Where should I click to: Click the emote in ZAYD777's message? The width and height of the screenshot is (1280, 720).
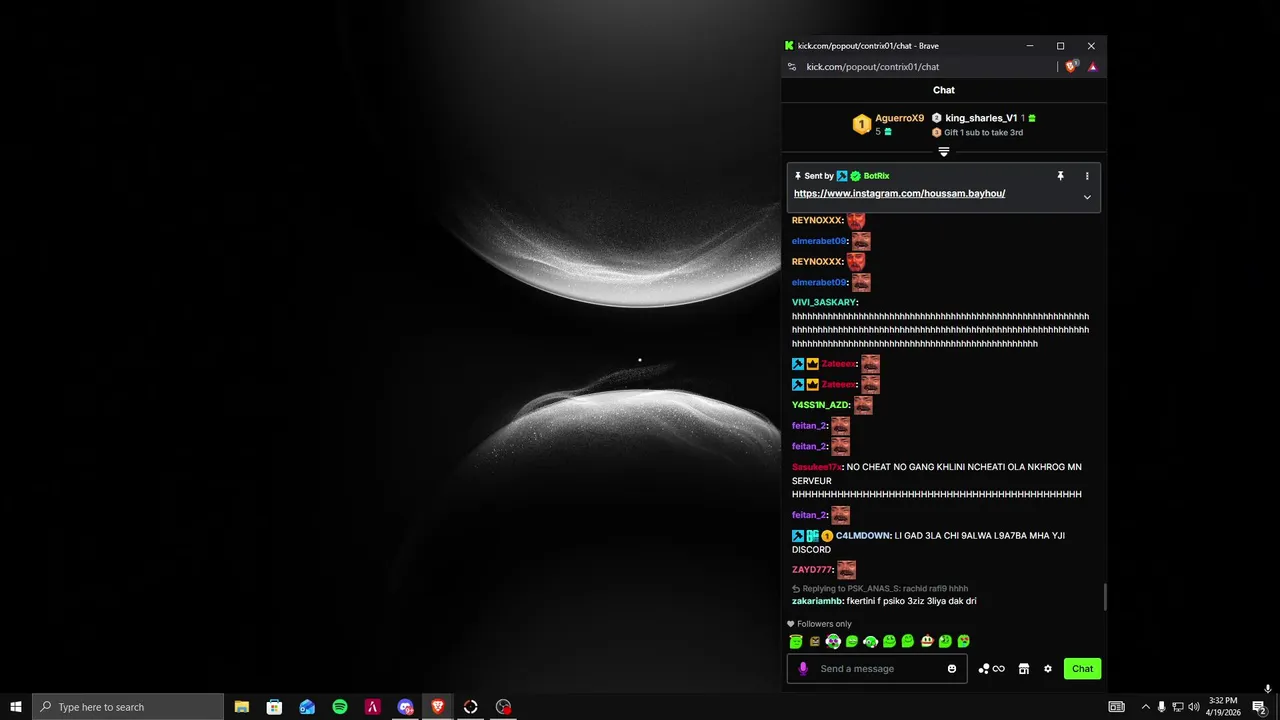click(x=847, y=570)
